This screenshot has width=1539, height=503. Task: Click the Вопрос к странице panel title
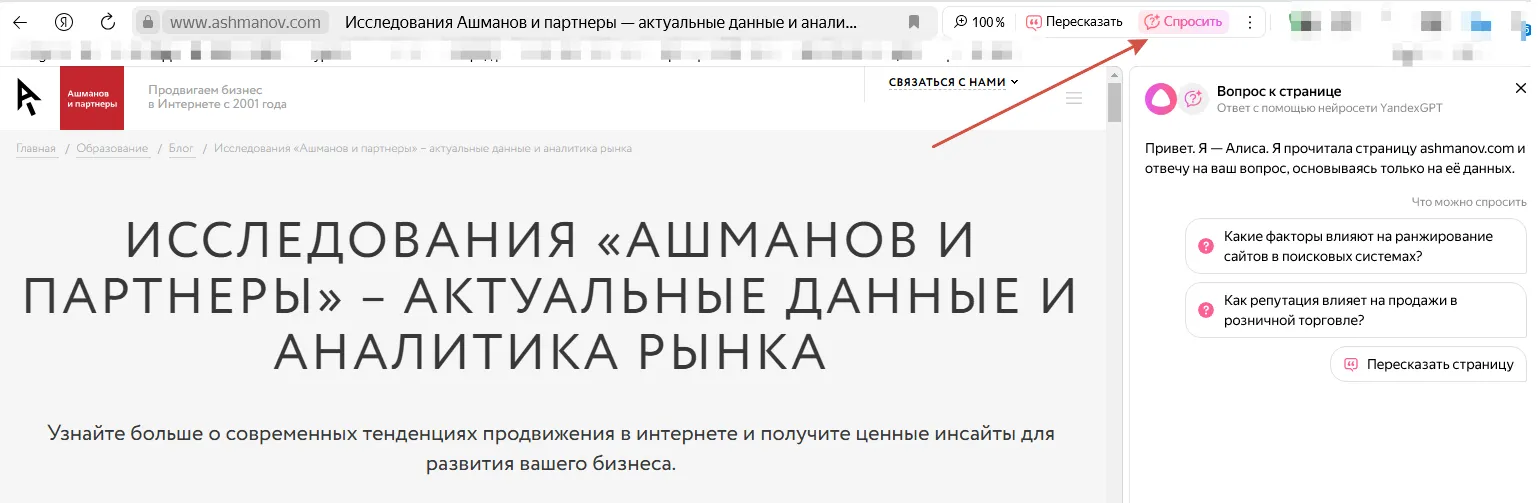tap(1279, 91)
